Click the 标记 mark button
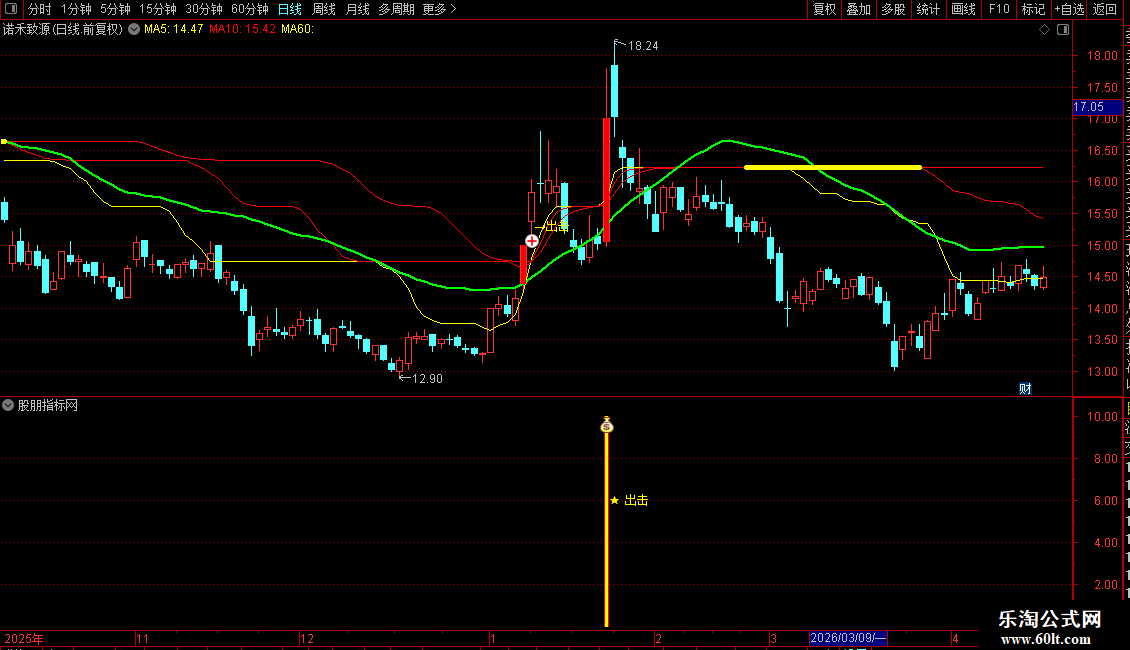1130x650 pixels. pos(1033,9)
